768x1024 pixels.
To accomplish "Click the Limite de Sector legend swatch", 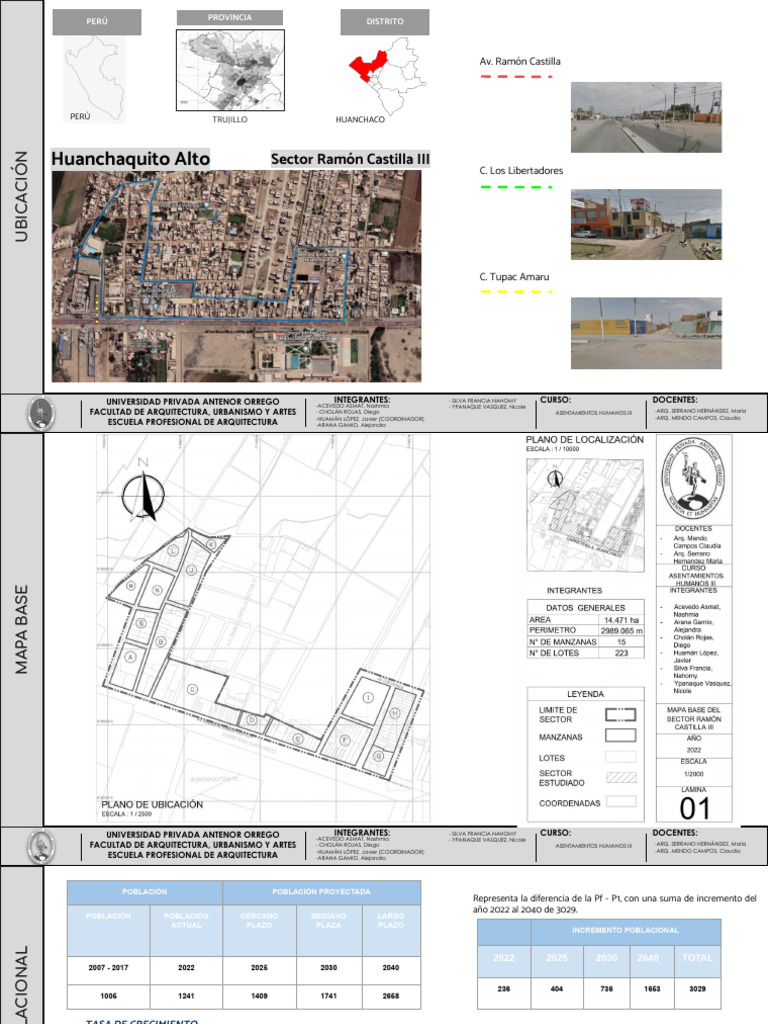I will (x=620, y=714).
